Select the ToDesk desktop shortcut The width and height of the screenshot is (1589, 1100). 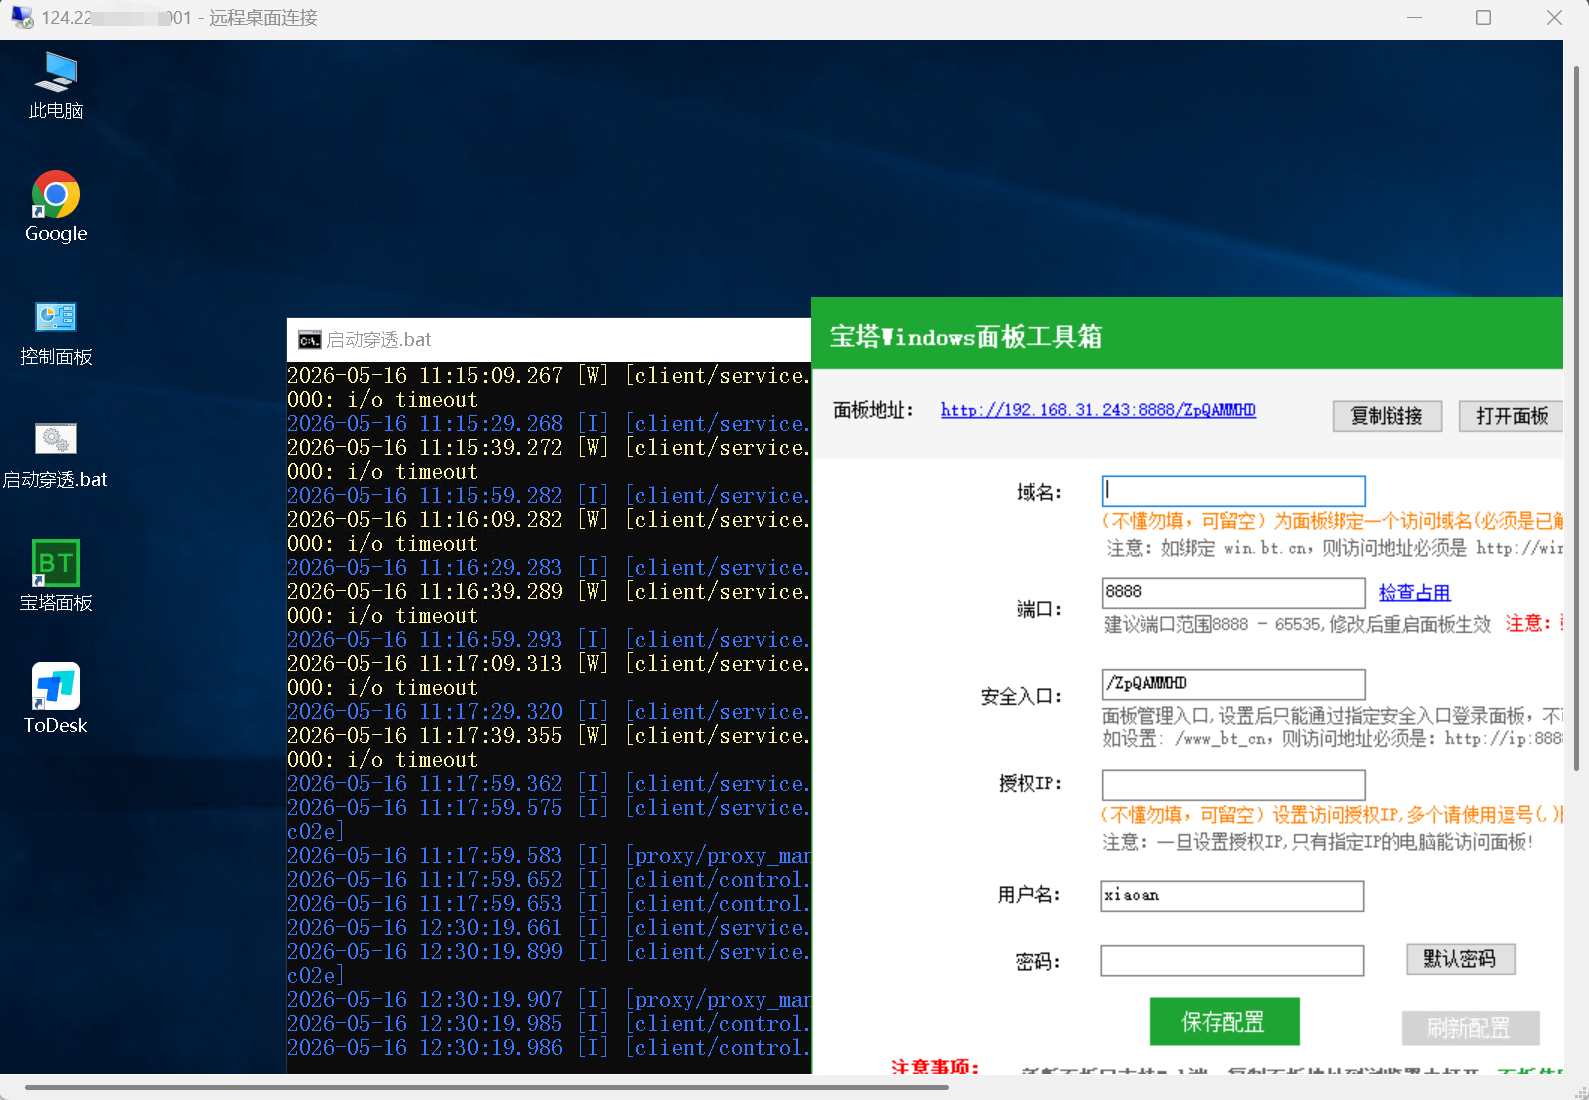coord(56,699)
